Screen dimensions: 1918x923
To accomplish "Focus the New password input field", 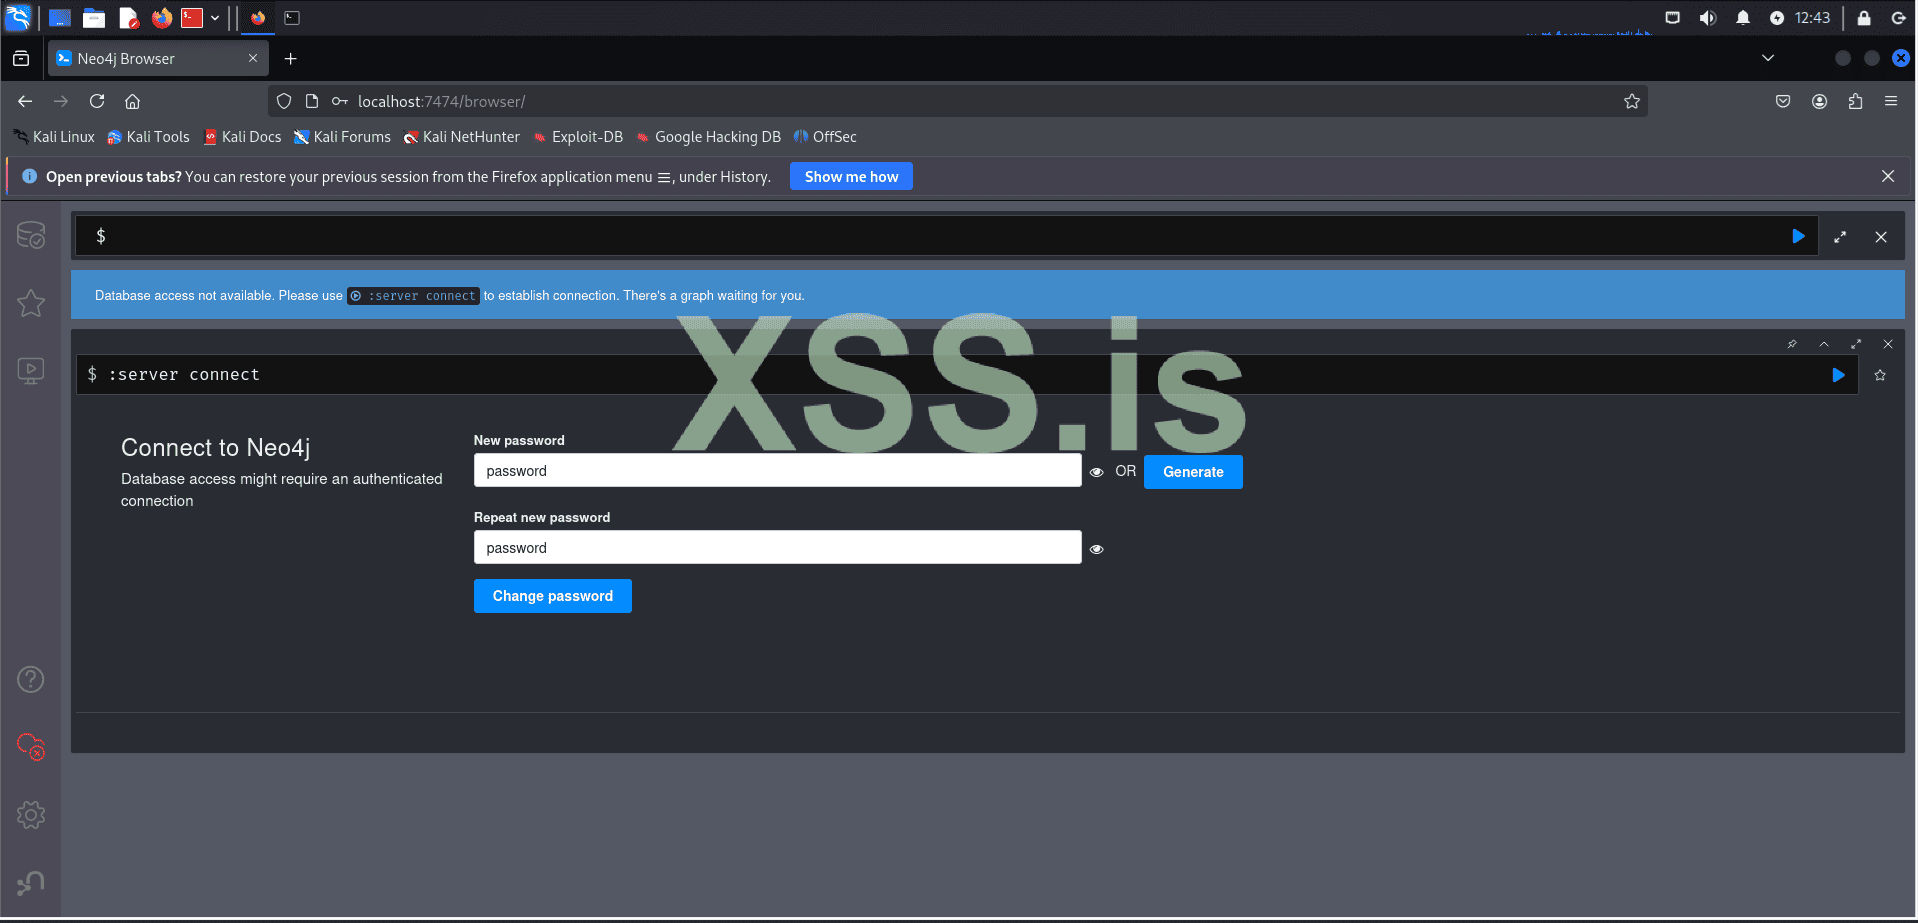I will (x=777, y=471).
